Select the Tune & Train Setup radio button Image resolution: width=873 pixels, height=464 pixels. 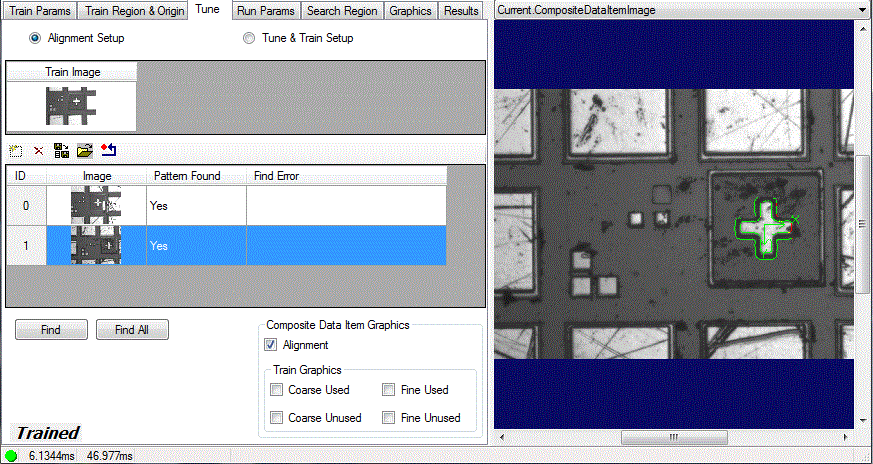pos(249,38)
